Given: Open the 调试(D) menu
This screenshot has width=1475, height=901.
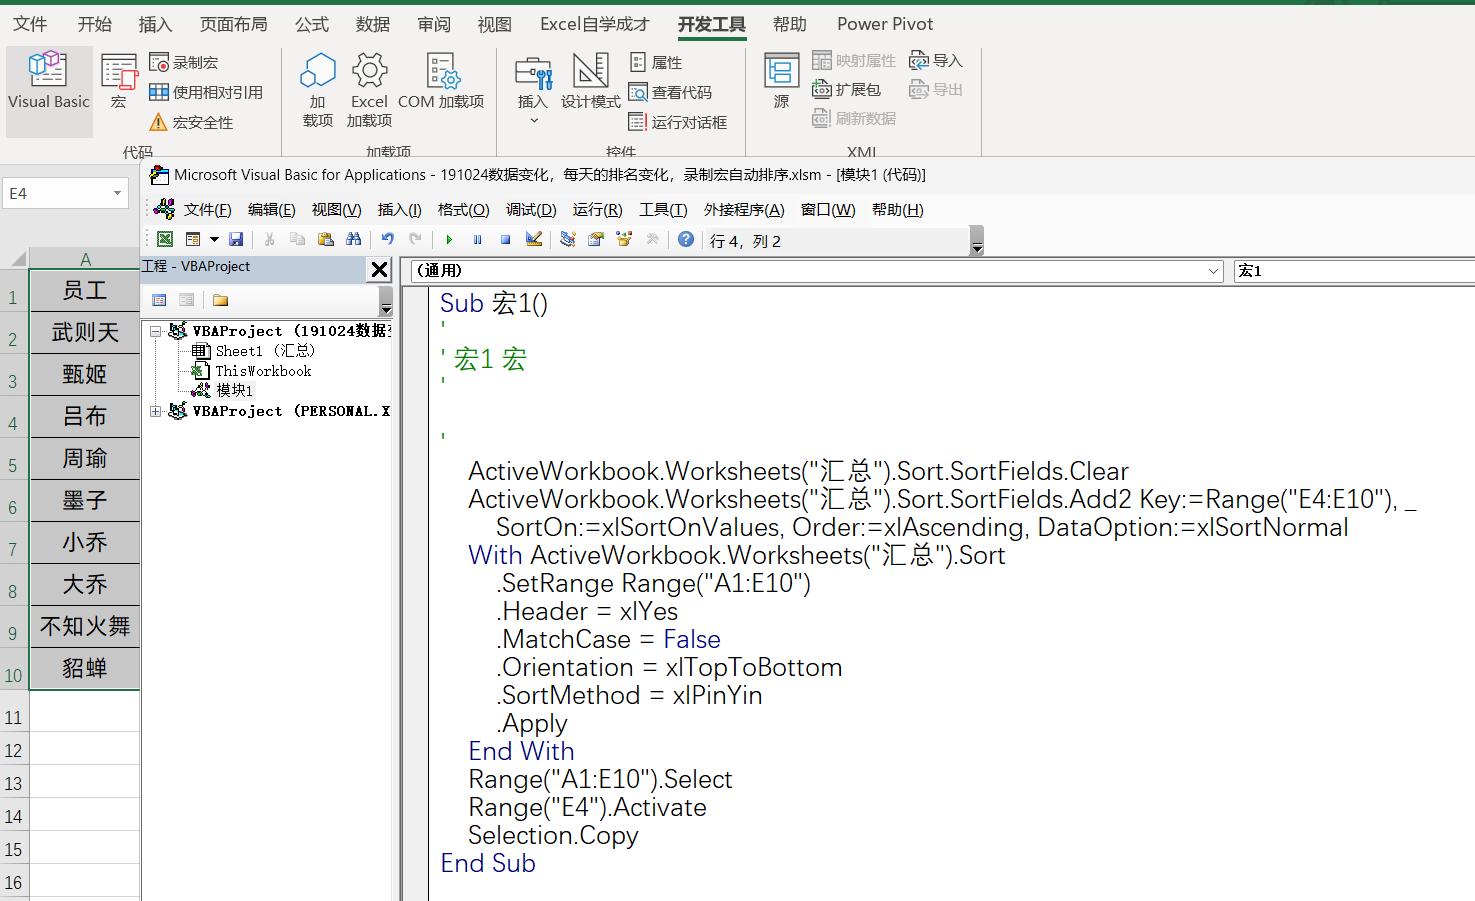Looking at the screenshot, I should pyautogui.click(x=530, y=210).
